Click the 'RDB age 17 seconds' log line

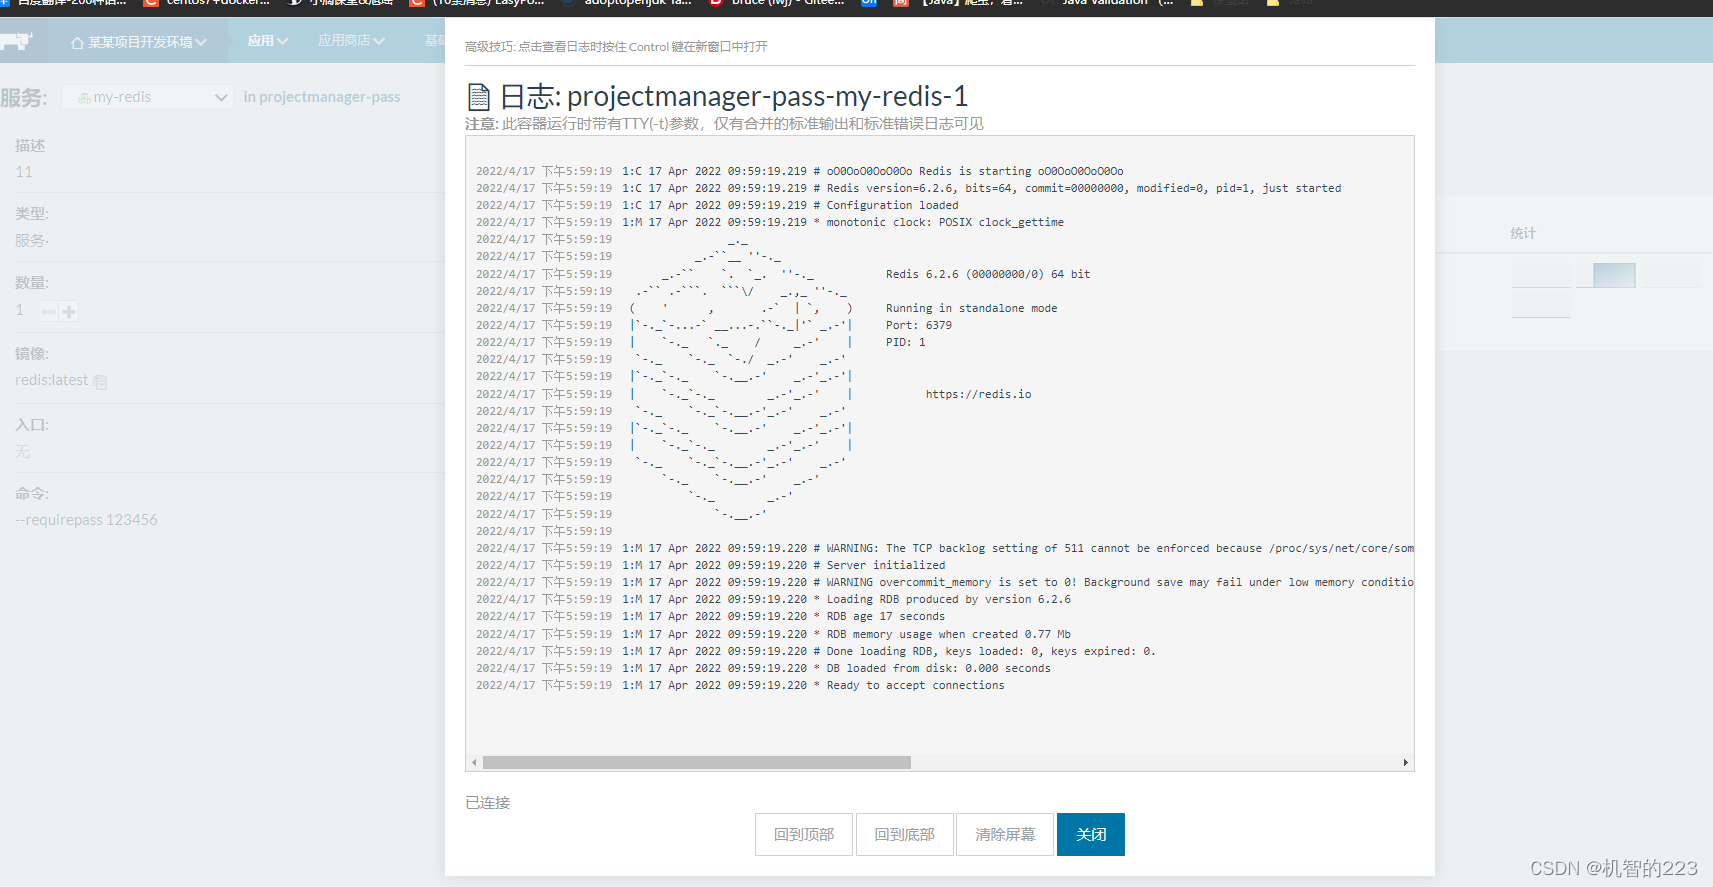[710, 616]
